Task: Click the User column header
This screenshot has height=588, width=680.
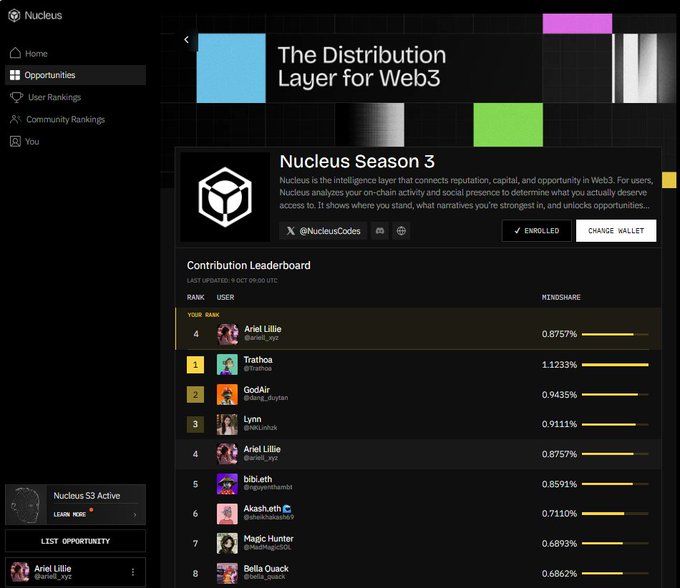Action: coord(225,297)
